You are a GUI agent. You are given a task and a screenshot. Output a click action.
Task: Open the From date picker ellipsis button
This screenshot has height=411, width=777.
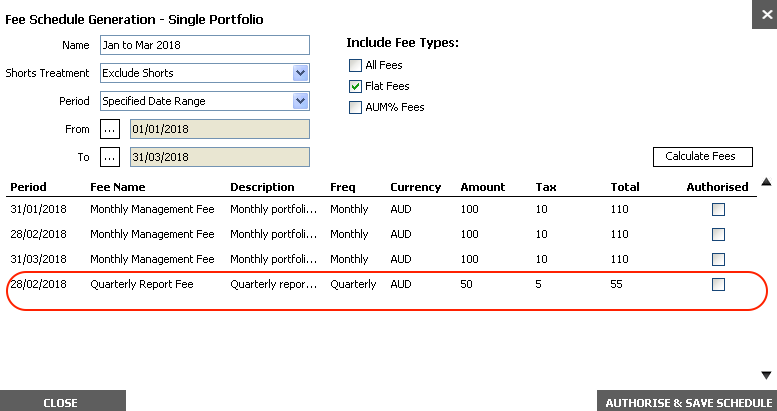coord(110,129)
